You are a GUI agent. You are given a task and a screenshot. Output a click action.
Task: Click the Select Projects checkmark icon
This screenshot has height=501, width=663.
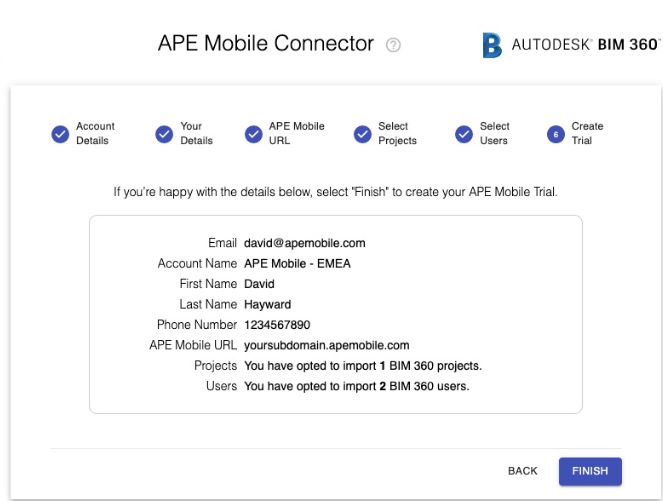point(363,134)
